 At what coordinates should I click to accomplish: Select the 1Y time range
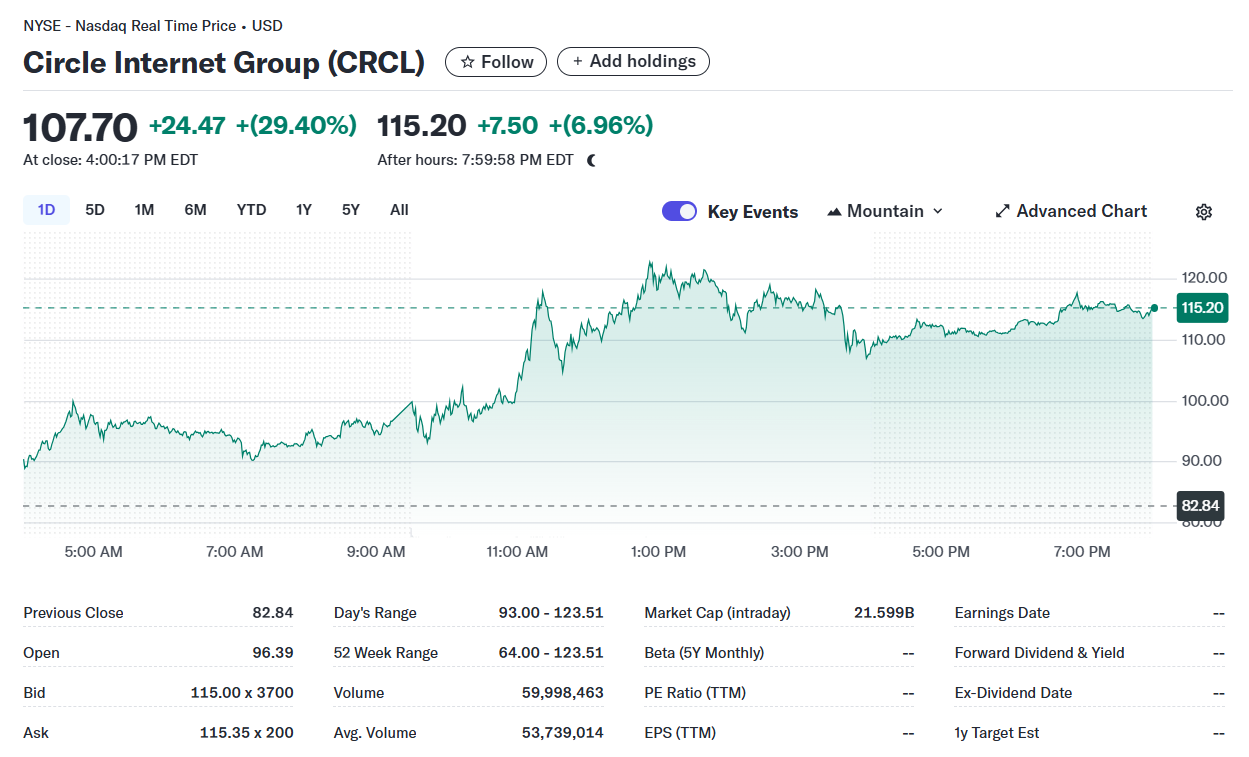[x=304, y=210]
